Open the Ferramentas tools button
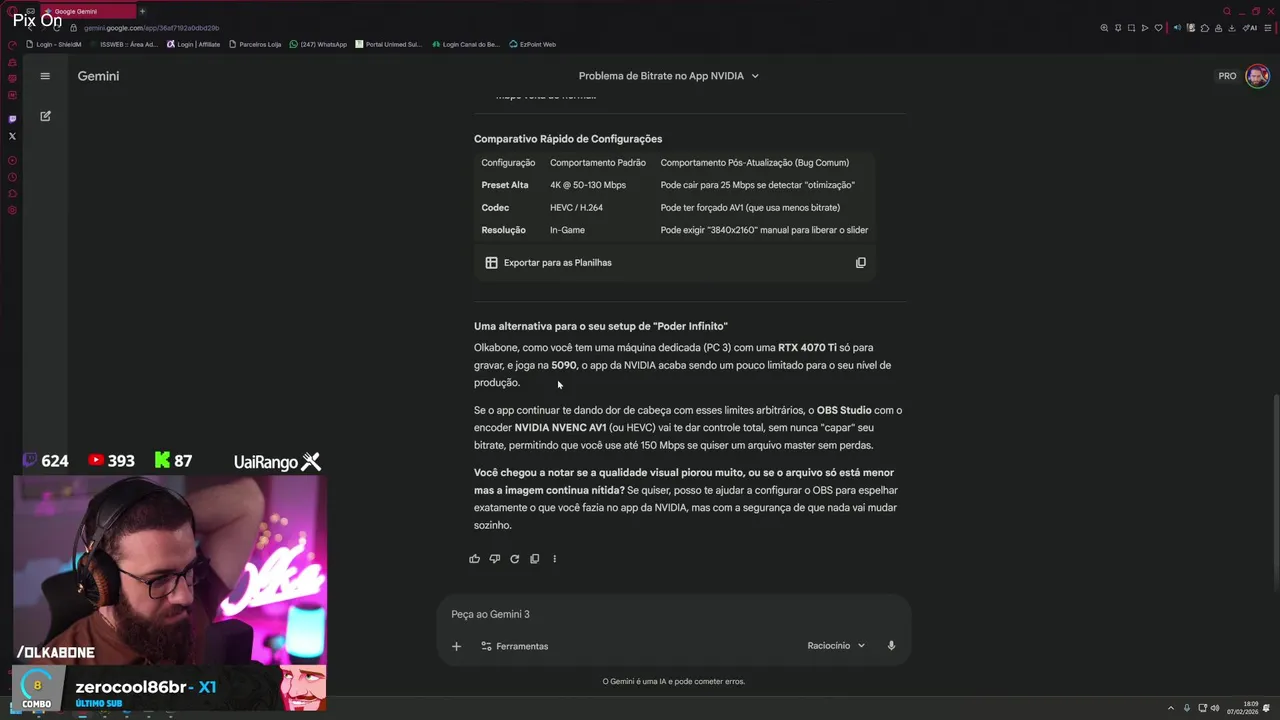Screen dimensions: 1280x720 tap(515, 646)
